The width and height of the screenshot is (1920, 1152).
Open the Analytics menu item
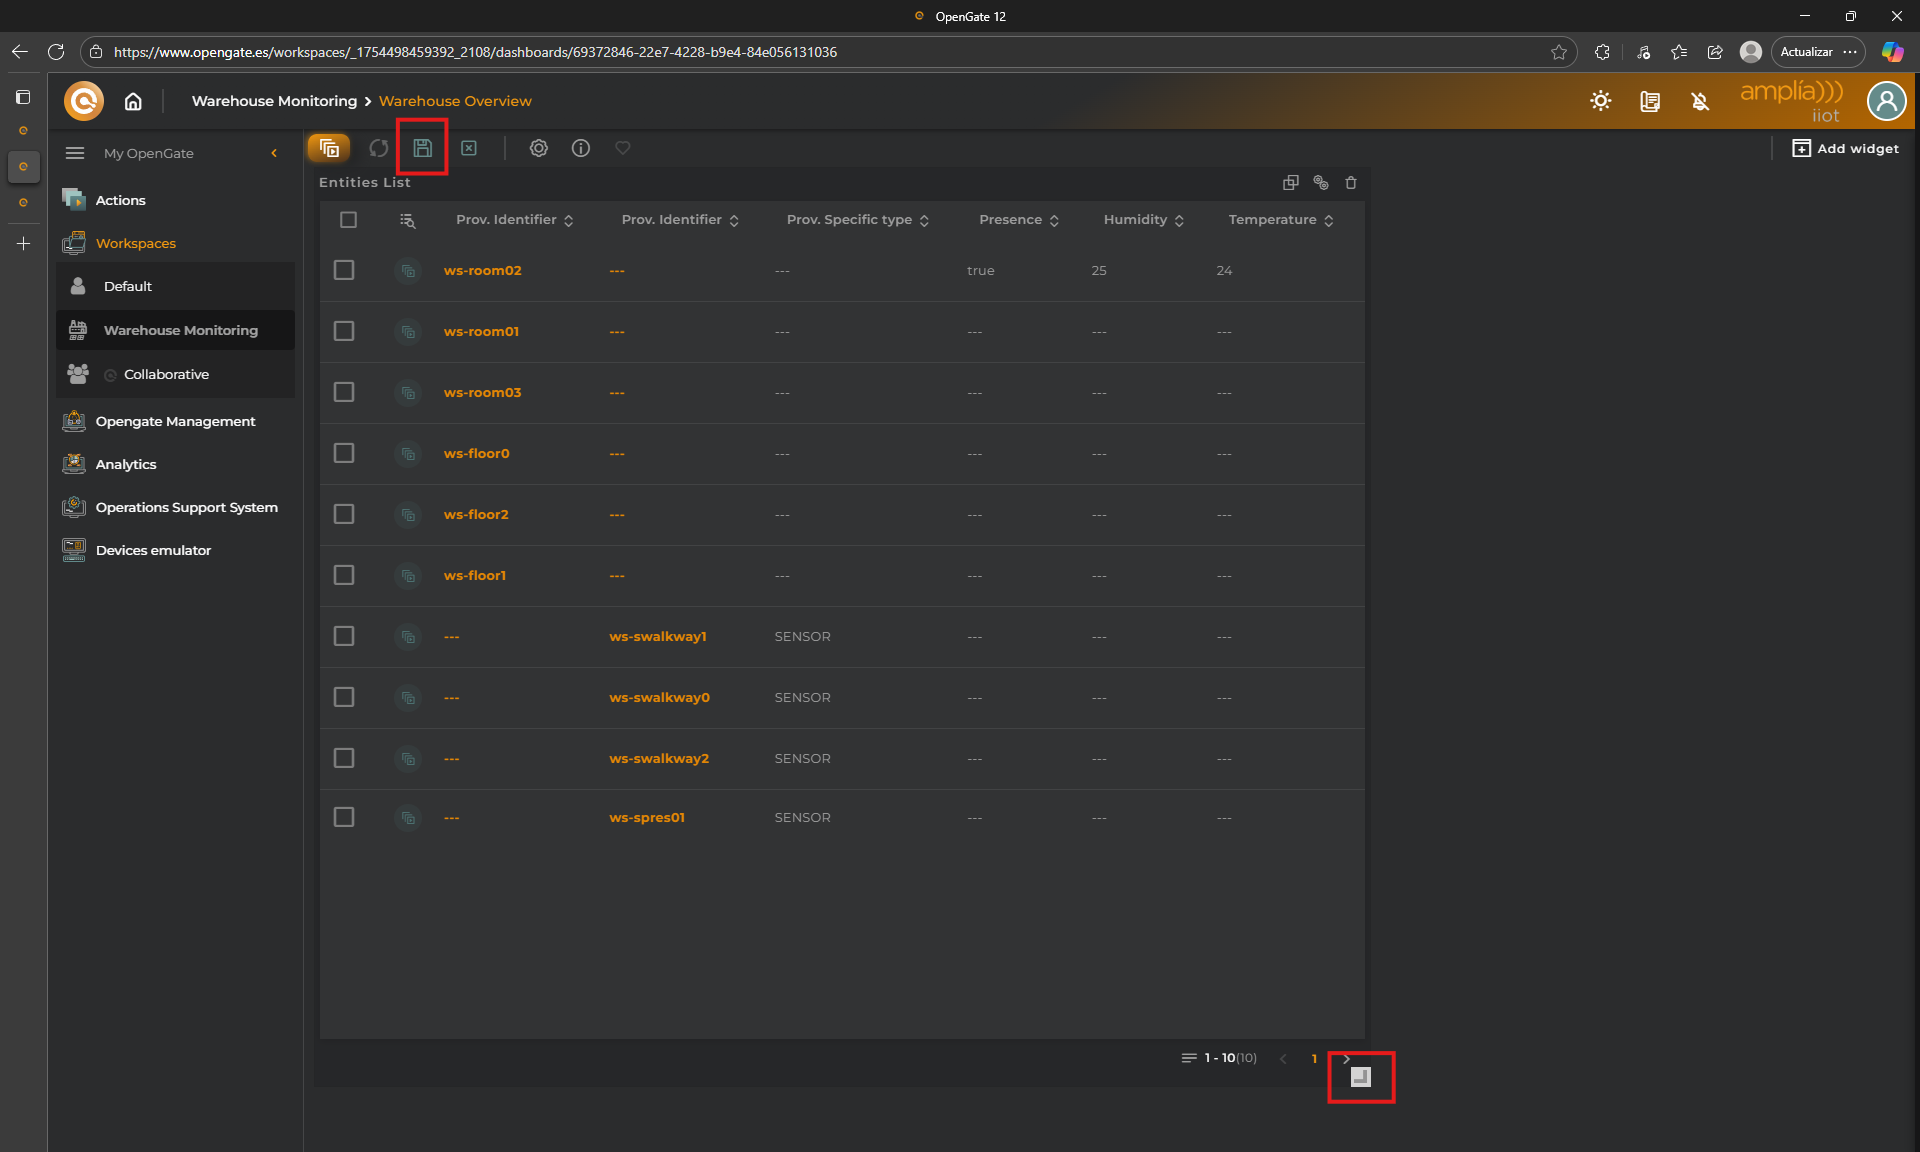[x=126, y=464]
